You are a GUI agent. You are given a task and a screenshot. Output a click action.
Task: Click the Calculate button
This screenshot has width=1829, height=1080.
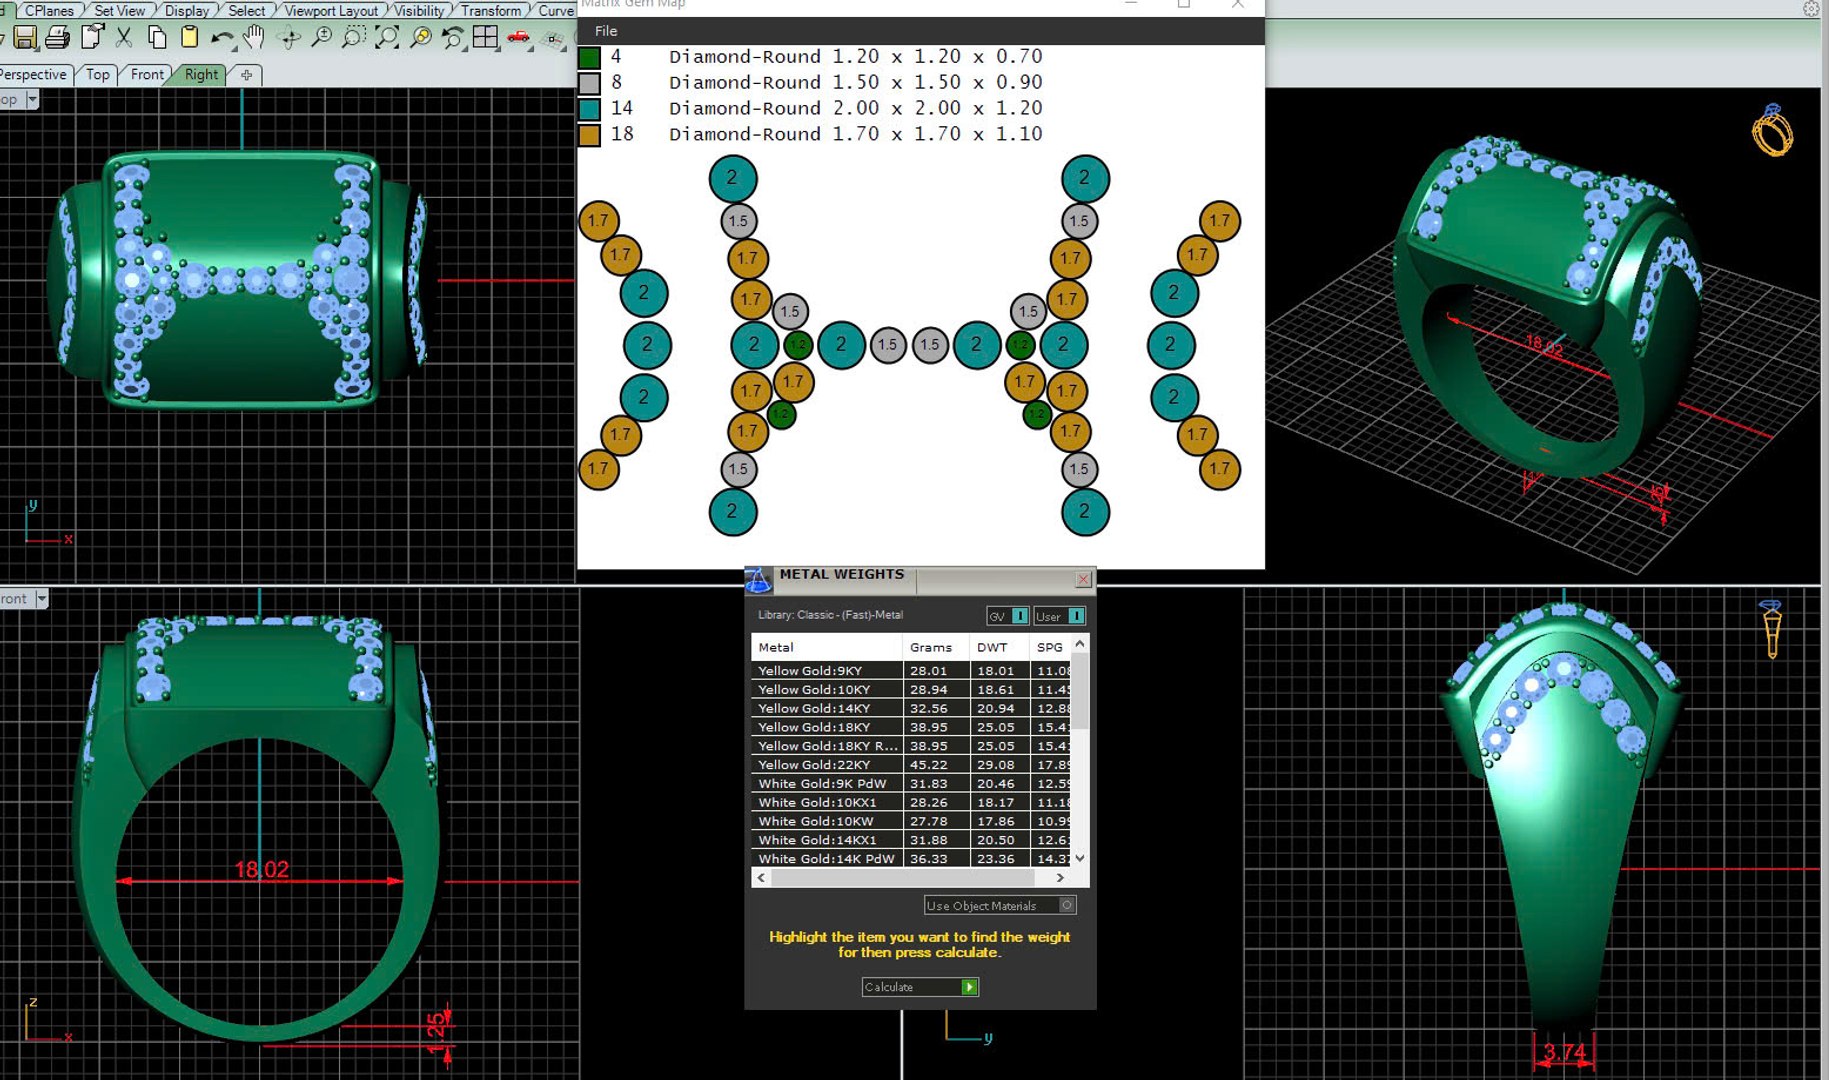(x=920, y=987)
